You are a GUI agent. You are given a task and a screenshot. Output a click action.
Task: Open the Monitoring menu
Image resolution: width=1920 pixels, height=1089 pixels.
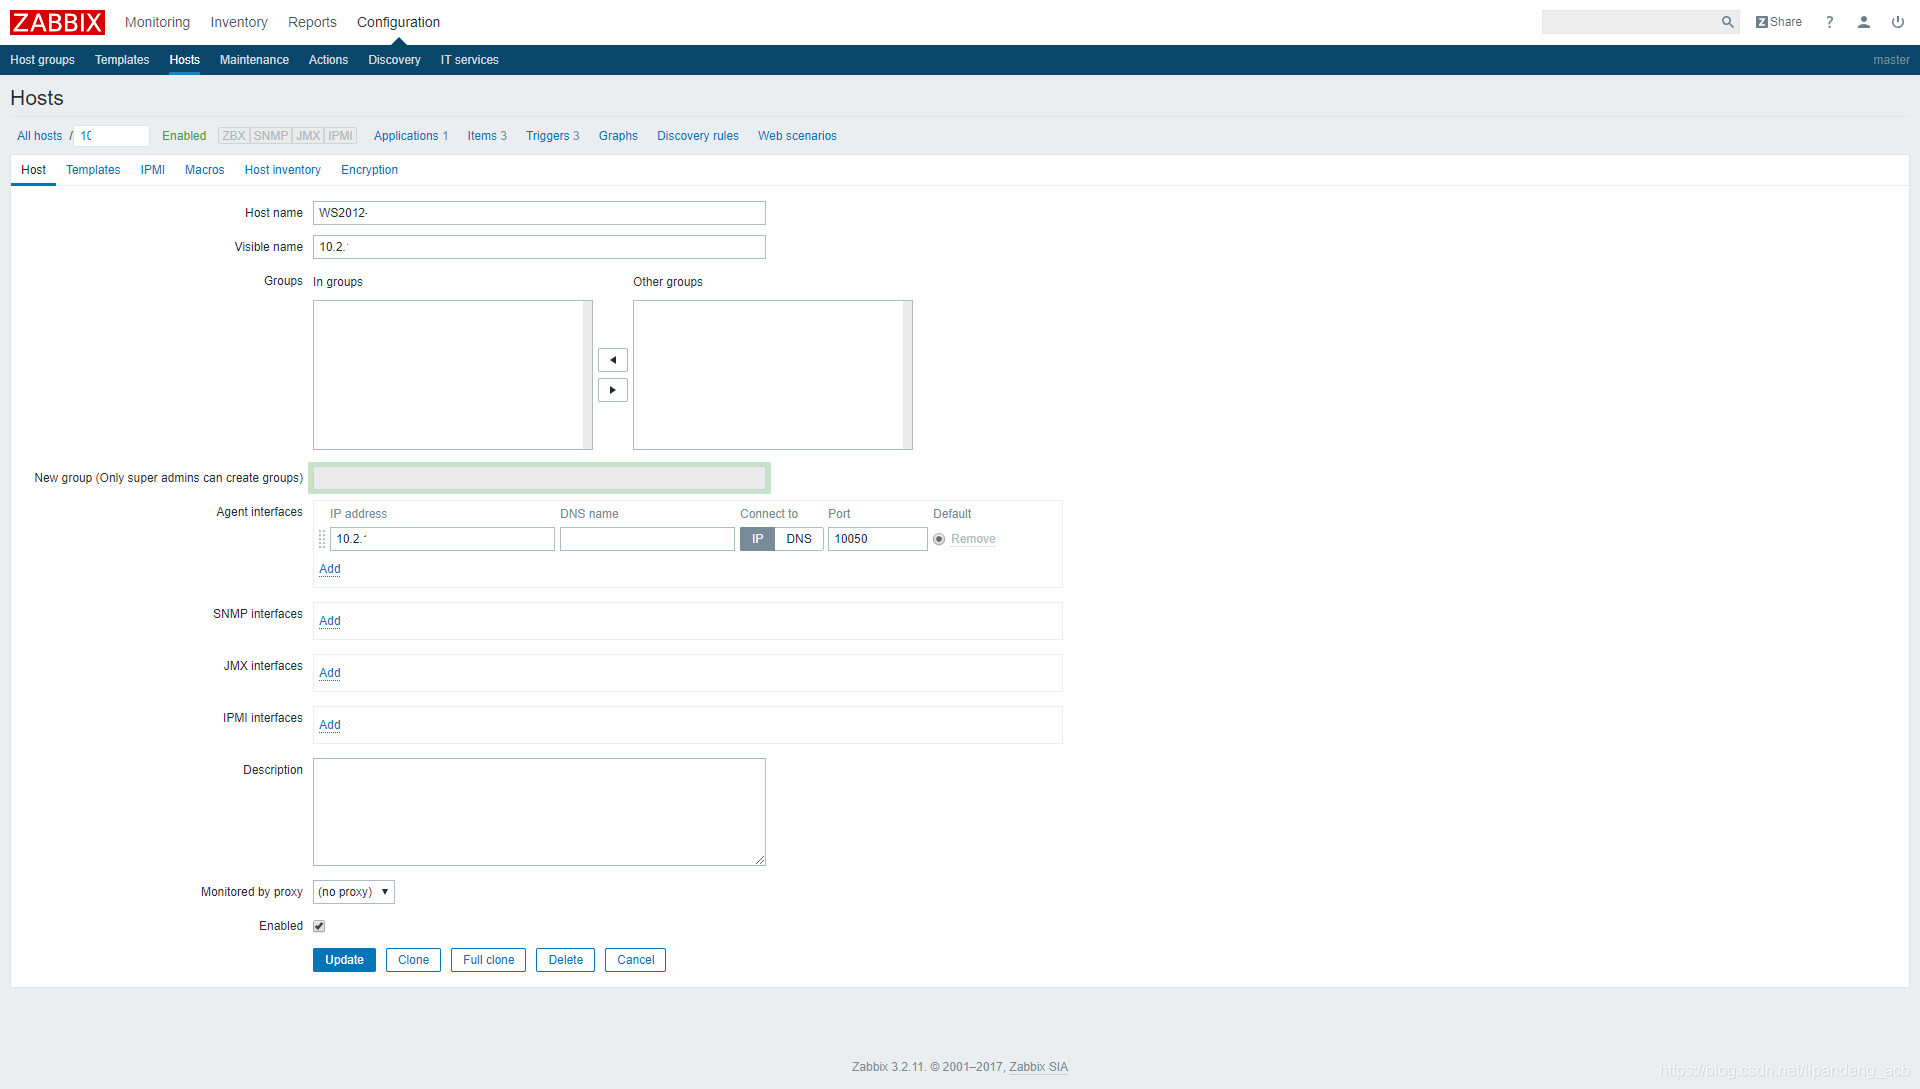pyautogui.click(x=157, y=22)
